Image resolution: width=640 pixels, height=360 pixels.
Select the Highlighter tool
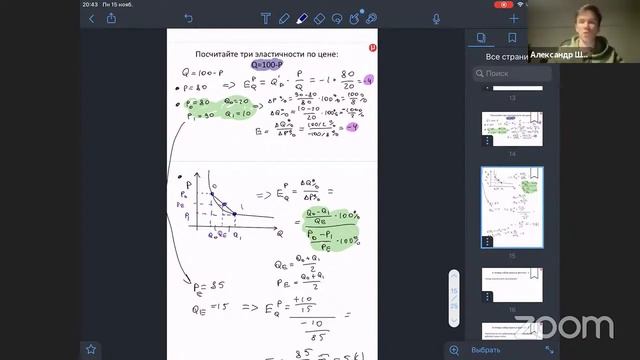coord(302,18)
